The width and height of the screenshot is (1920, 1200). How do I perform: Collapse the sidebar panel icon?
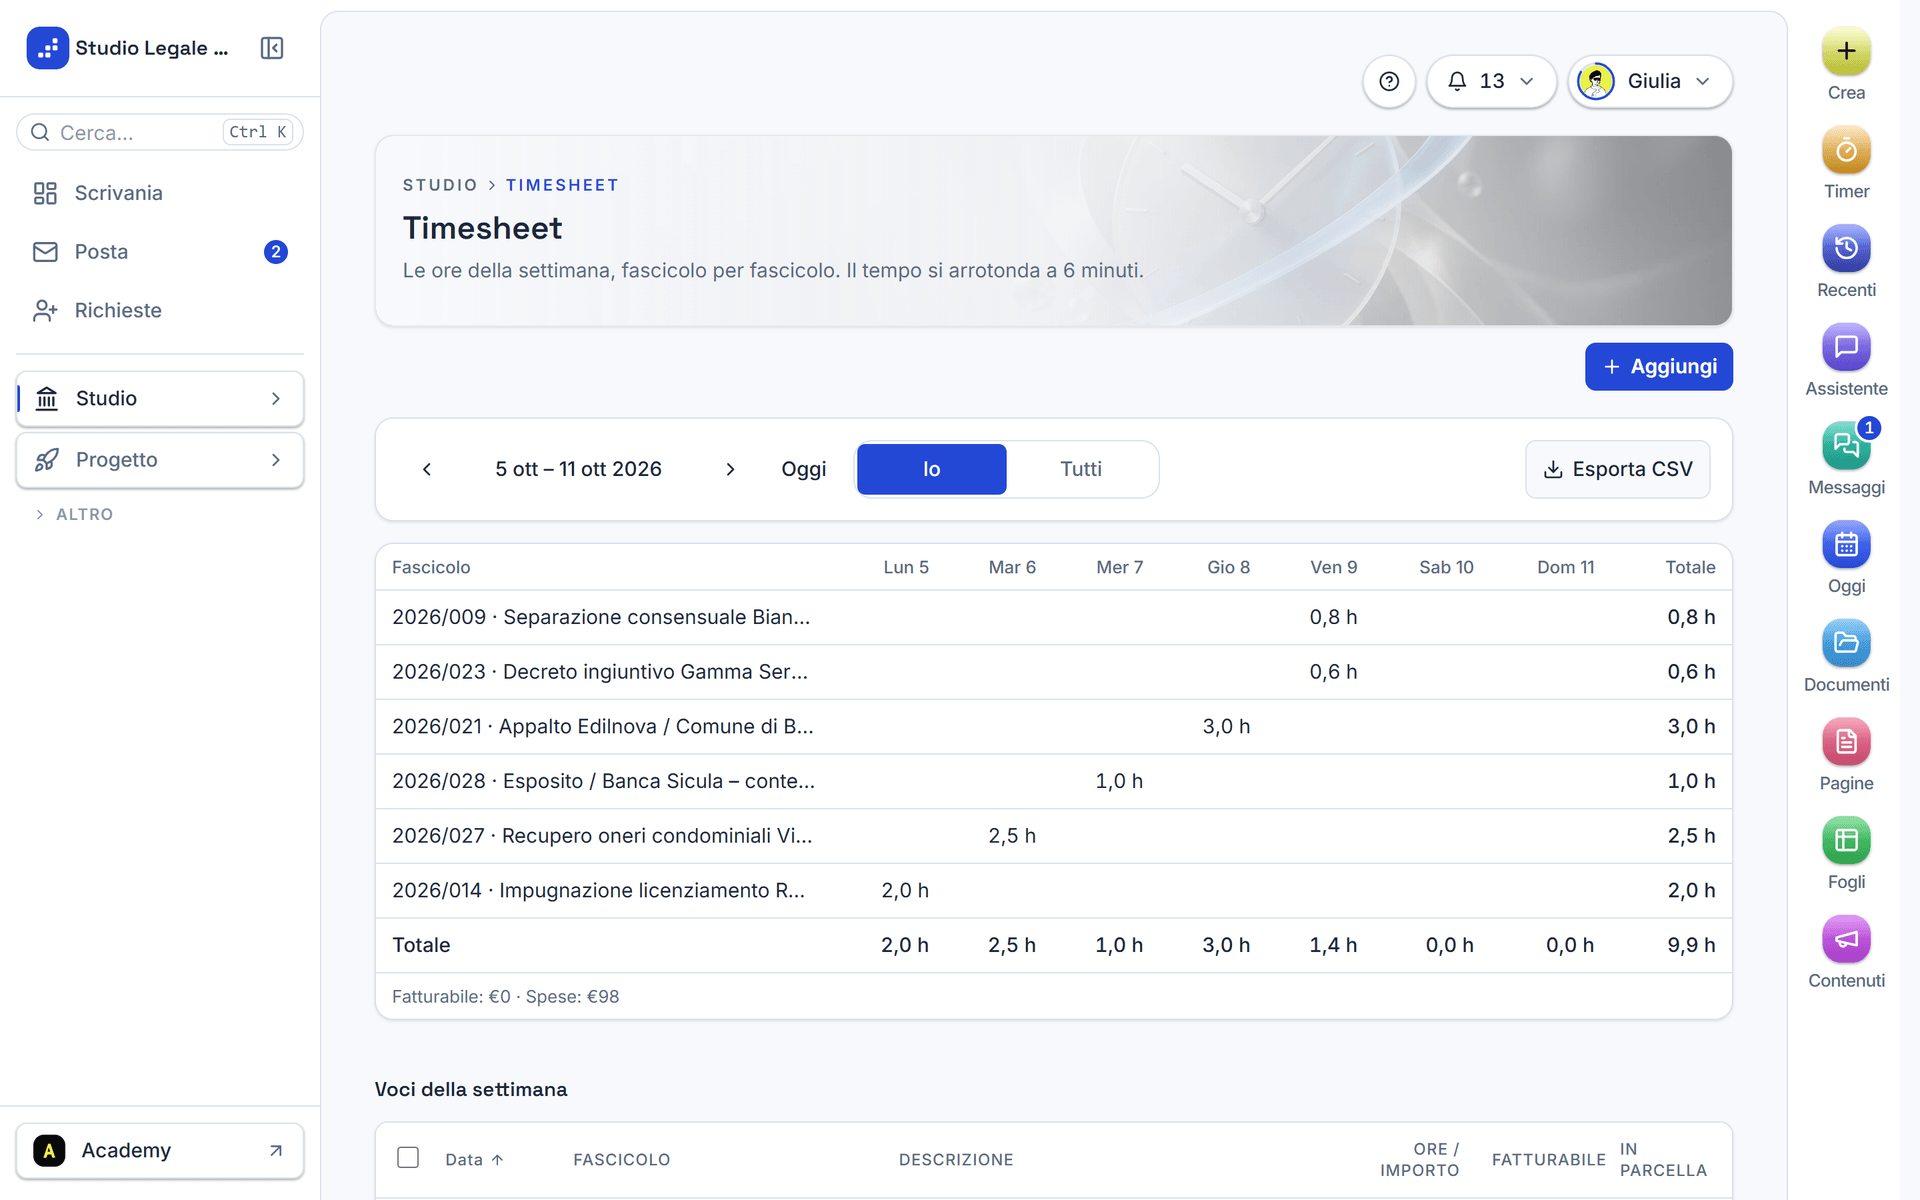[x=272, y=48]
